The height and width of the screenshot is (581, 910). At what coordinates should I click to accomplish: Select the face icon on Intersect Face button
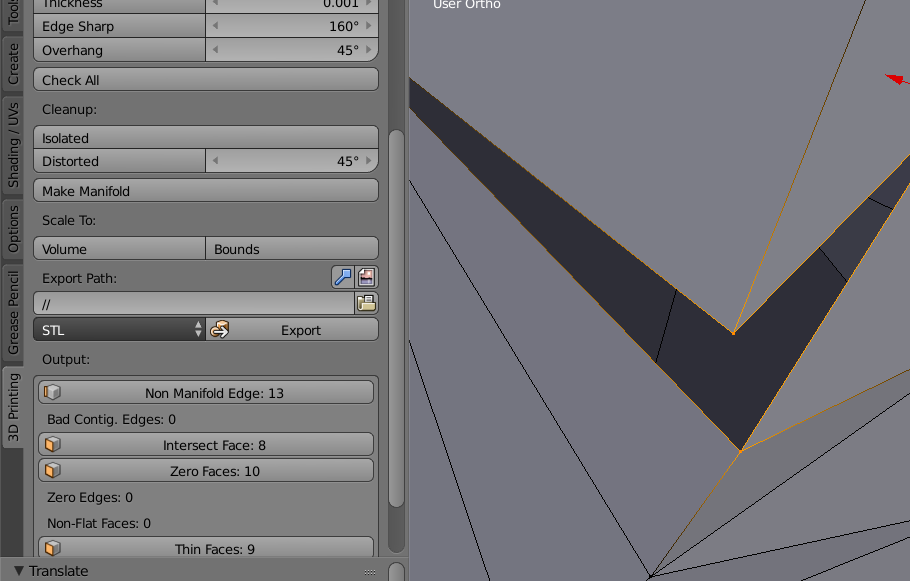53,444
